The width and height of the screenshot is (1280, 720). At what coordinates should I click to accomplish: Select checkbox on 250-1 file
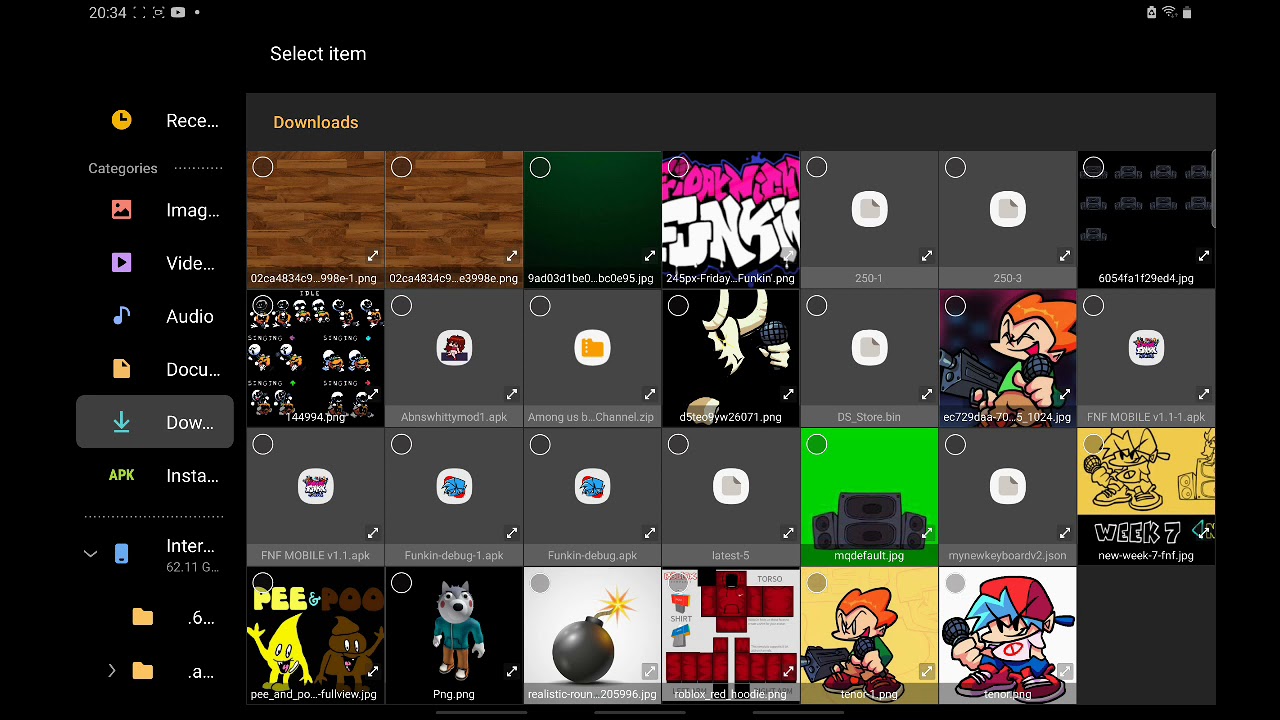pos(817,167)
